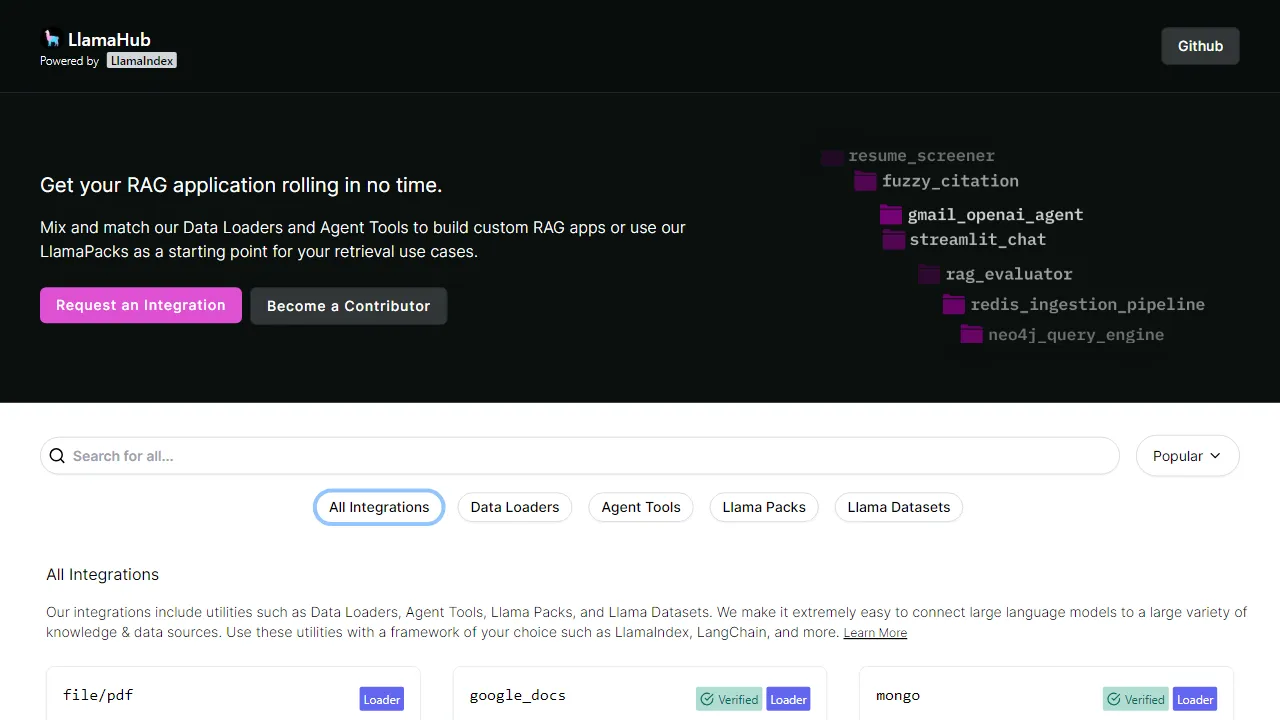This screenshot has width=1280, height=720.
Task: Click the search magnifier icon
Action: coord(57,456)
